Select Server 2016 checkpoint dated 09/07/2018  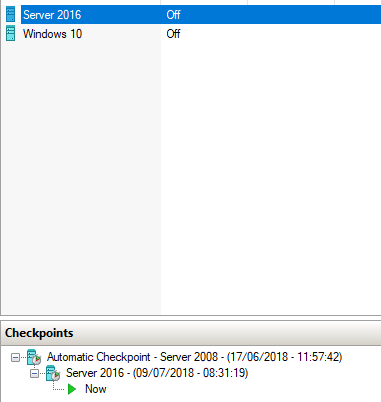(157, 373)
